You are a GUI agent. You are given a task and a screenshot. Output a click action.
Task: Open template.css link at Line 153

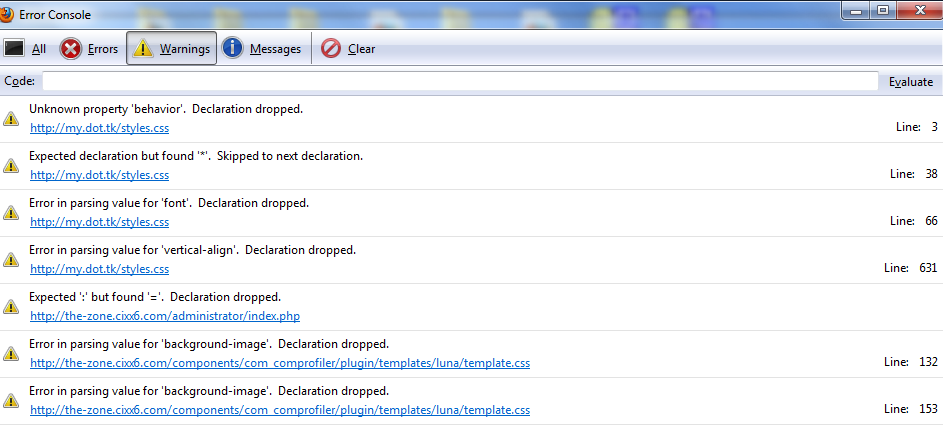[280, 410]
